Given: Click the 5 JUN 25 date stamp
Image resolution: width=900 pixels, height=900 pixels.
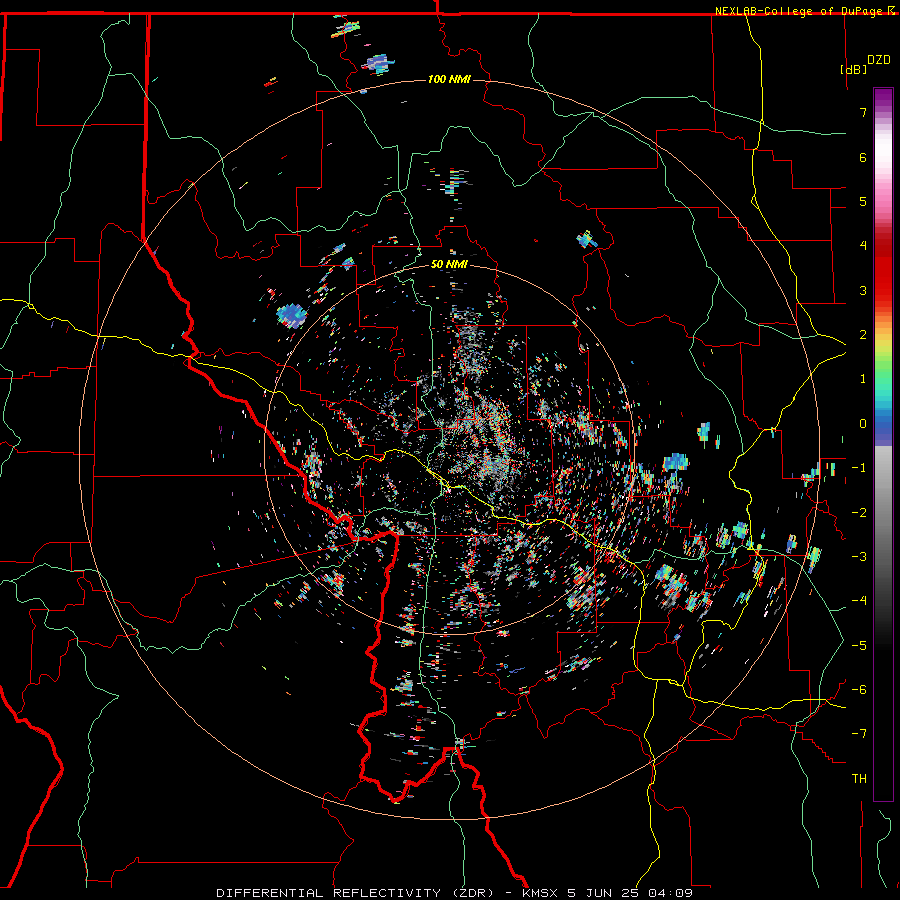Looking at the screenshot, I should pyautogui.click(x=604, y=893).
